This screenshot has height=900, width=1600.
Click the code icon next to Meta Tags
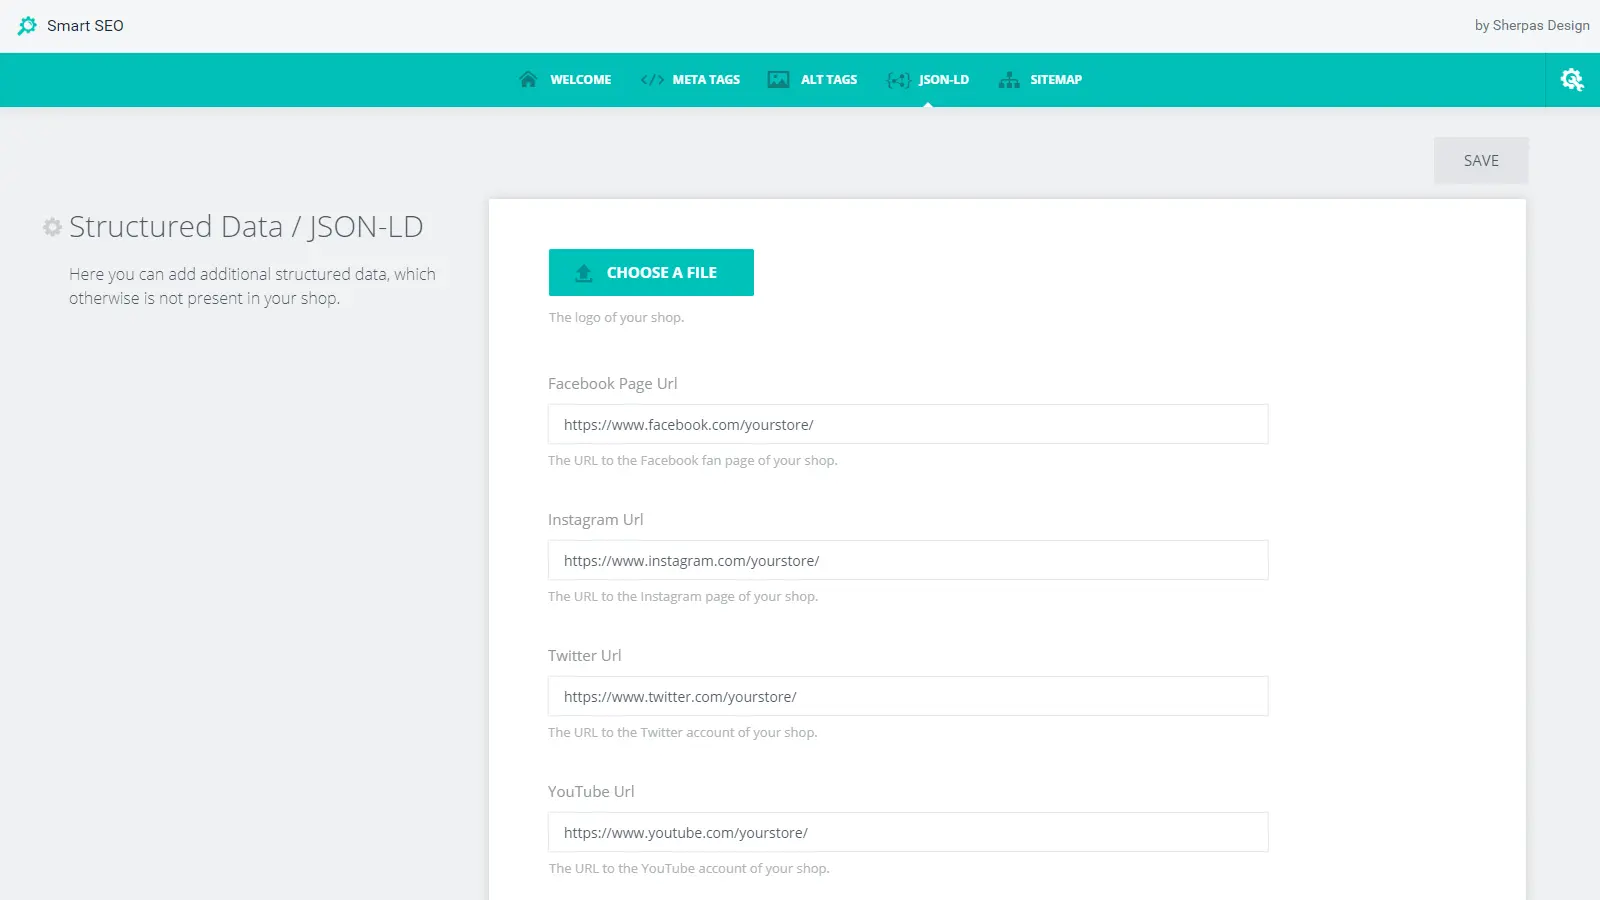click(x=652, y=79)
